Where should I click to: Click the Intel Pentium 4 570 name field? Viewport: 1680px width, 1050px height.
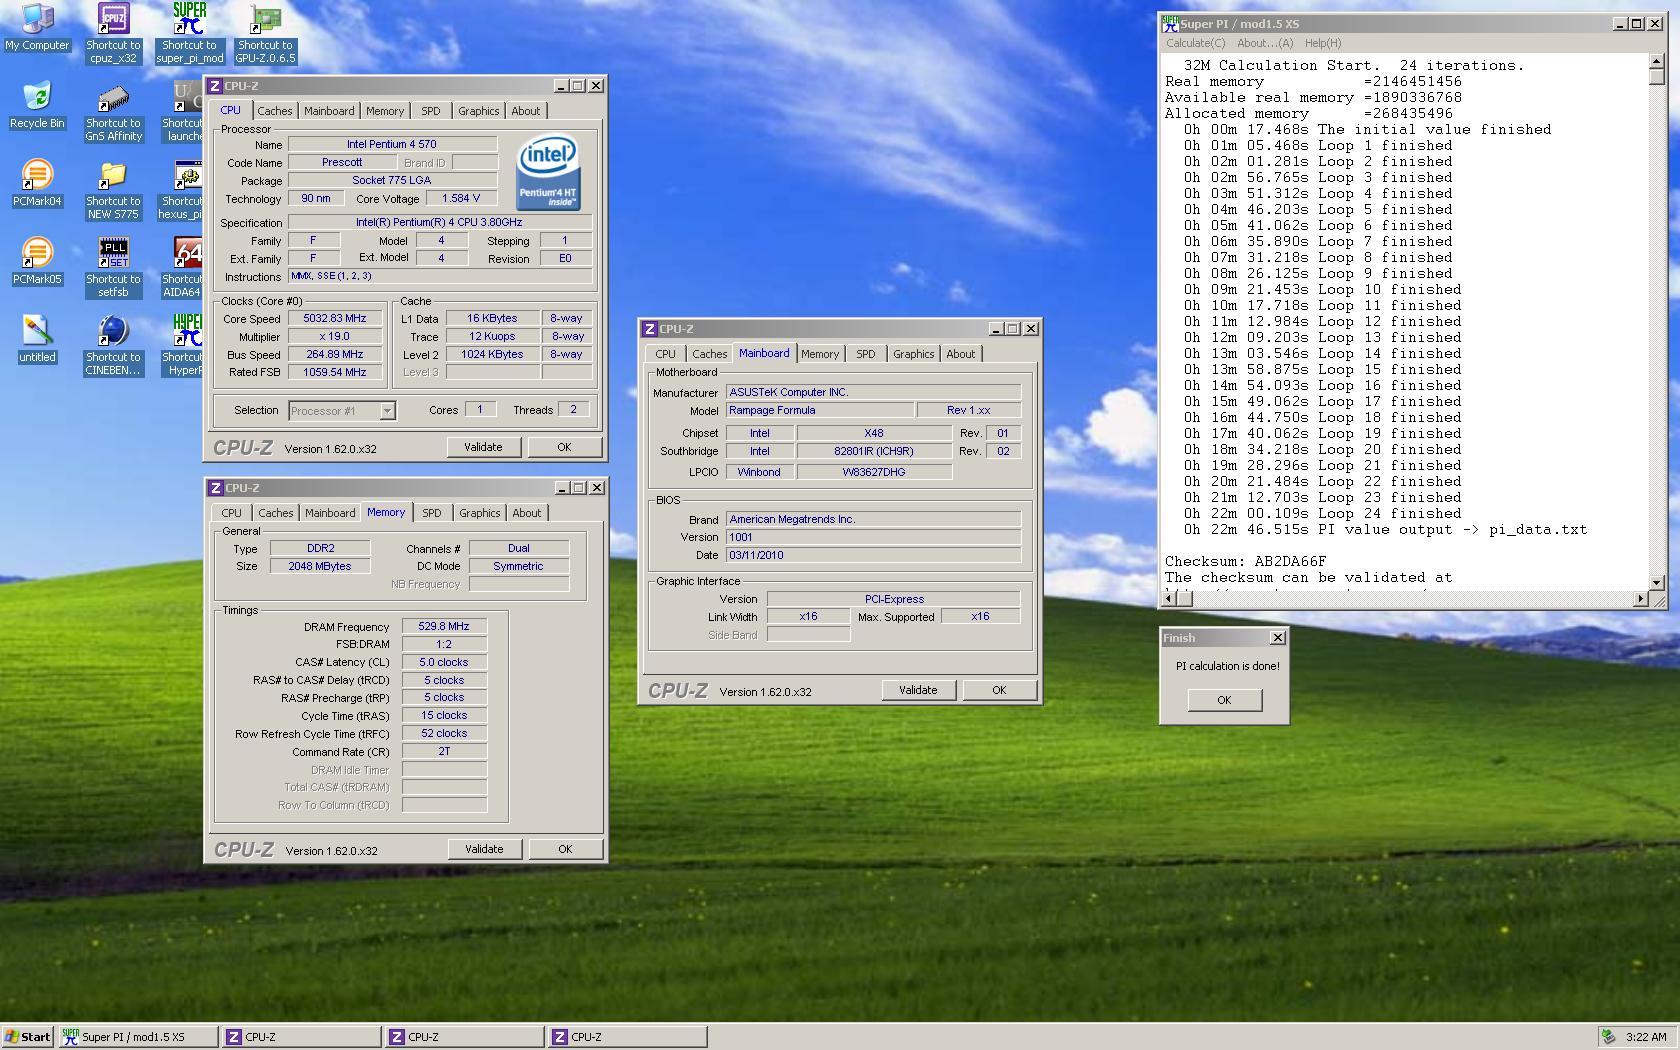point(392,144)
